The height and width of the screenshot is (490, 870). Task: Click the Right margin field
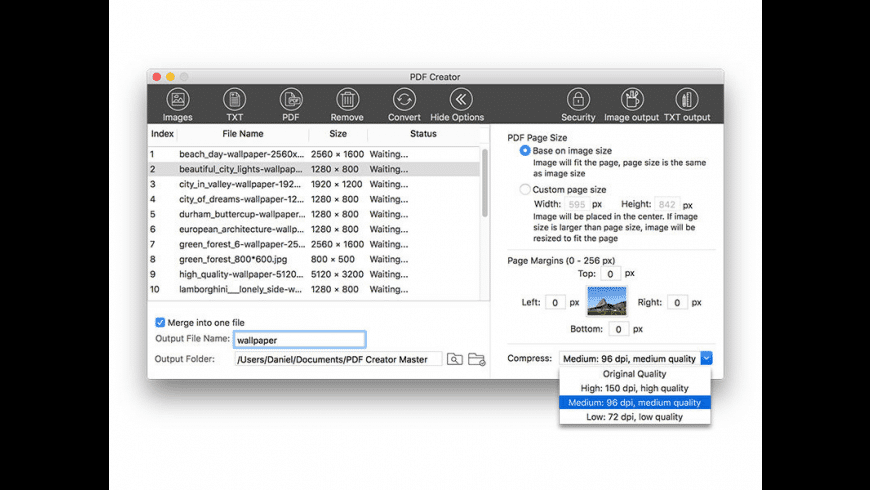(x=677, y=302)
